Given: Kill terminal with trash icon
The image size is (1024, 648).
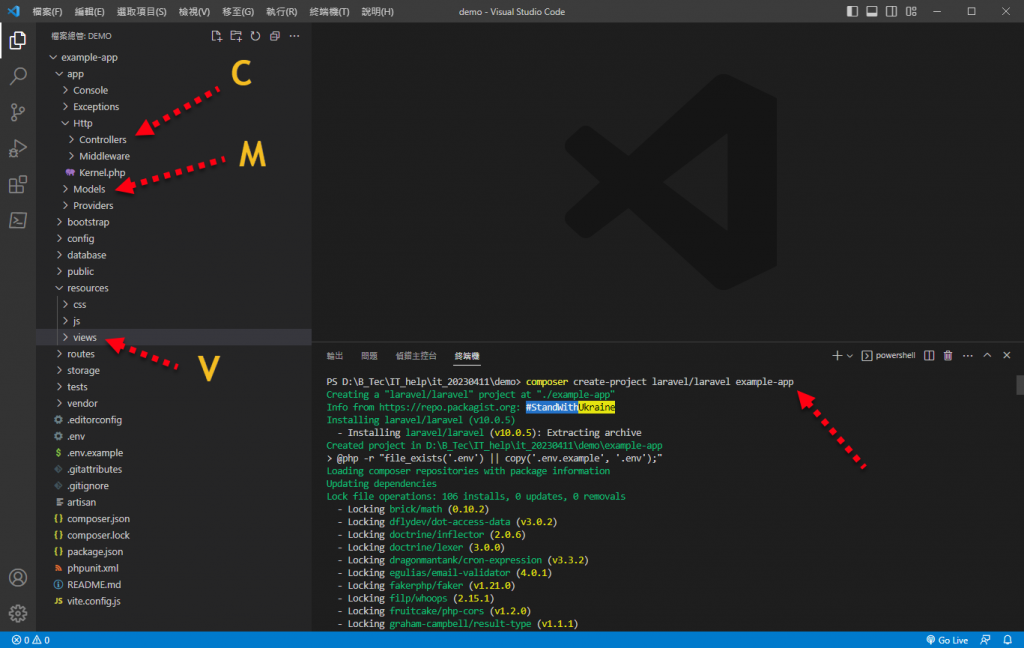Looking at the screenshot, I should (x=948, y=355).
